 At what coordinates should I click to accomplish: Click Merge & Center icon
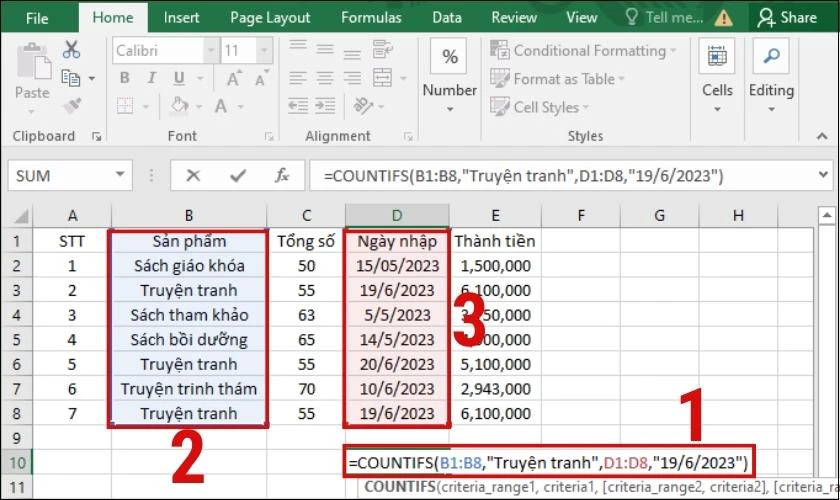coord(382,78)
